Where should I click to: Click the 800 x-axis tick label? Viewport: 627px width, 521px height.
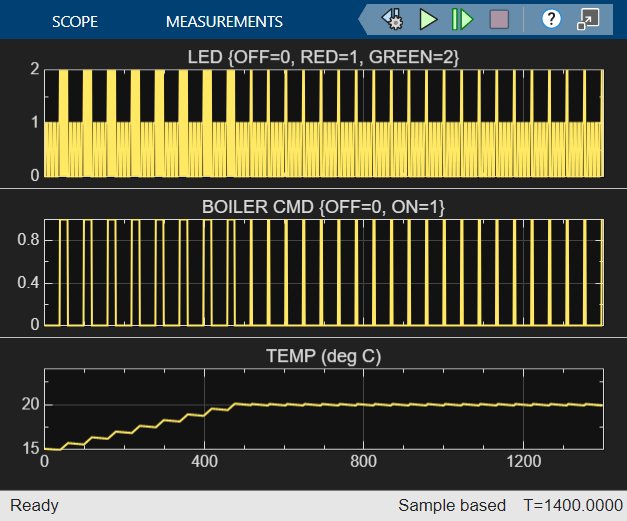[363, 461]
